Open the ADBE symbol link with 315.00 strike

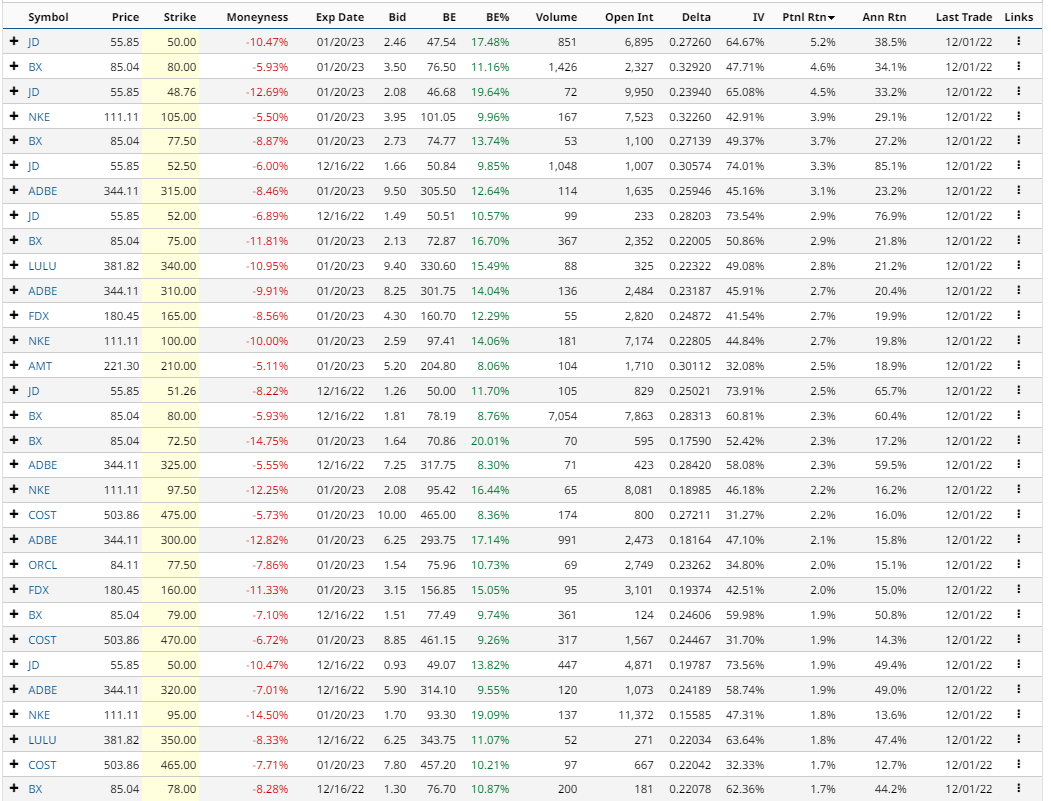tap(42, 191)
